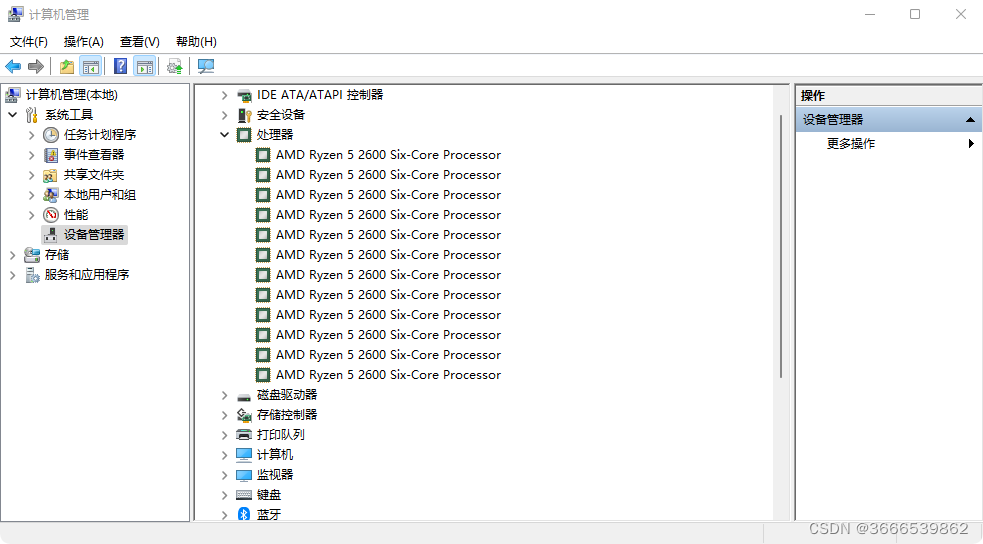Click the 本地用户和组 icon
The height and width of the screenshot is (544, 983).
pyautogui.click(x=51, y=195)
